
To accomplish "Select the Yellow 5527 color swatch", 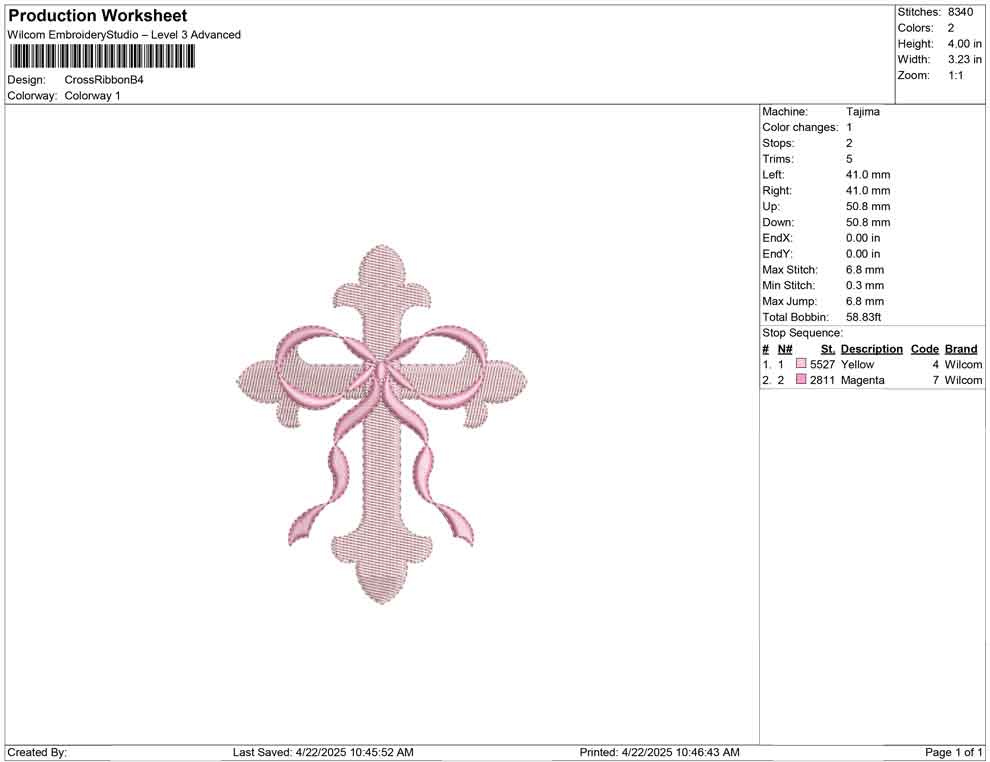I will click(799, 365).
